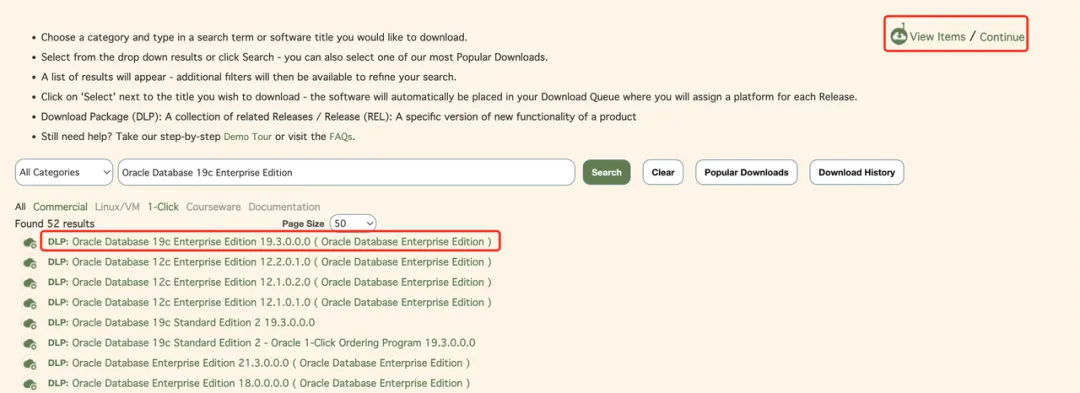The image size is (1080, 393).
Task: Select the Courseware filter tab
Action: (214, 206)
